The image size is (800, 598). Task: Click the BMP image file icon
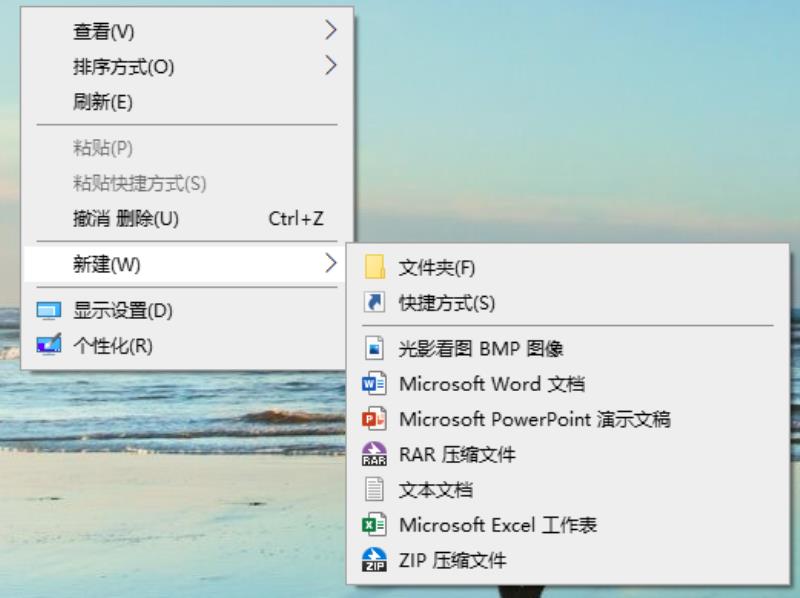tap(374, 348)
